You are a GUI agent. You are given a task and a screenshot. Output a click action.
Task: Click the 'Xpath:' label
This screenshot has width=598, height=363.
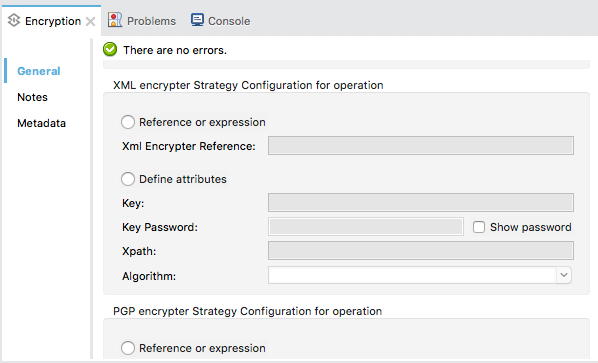(139, 251)
